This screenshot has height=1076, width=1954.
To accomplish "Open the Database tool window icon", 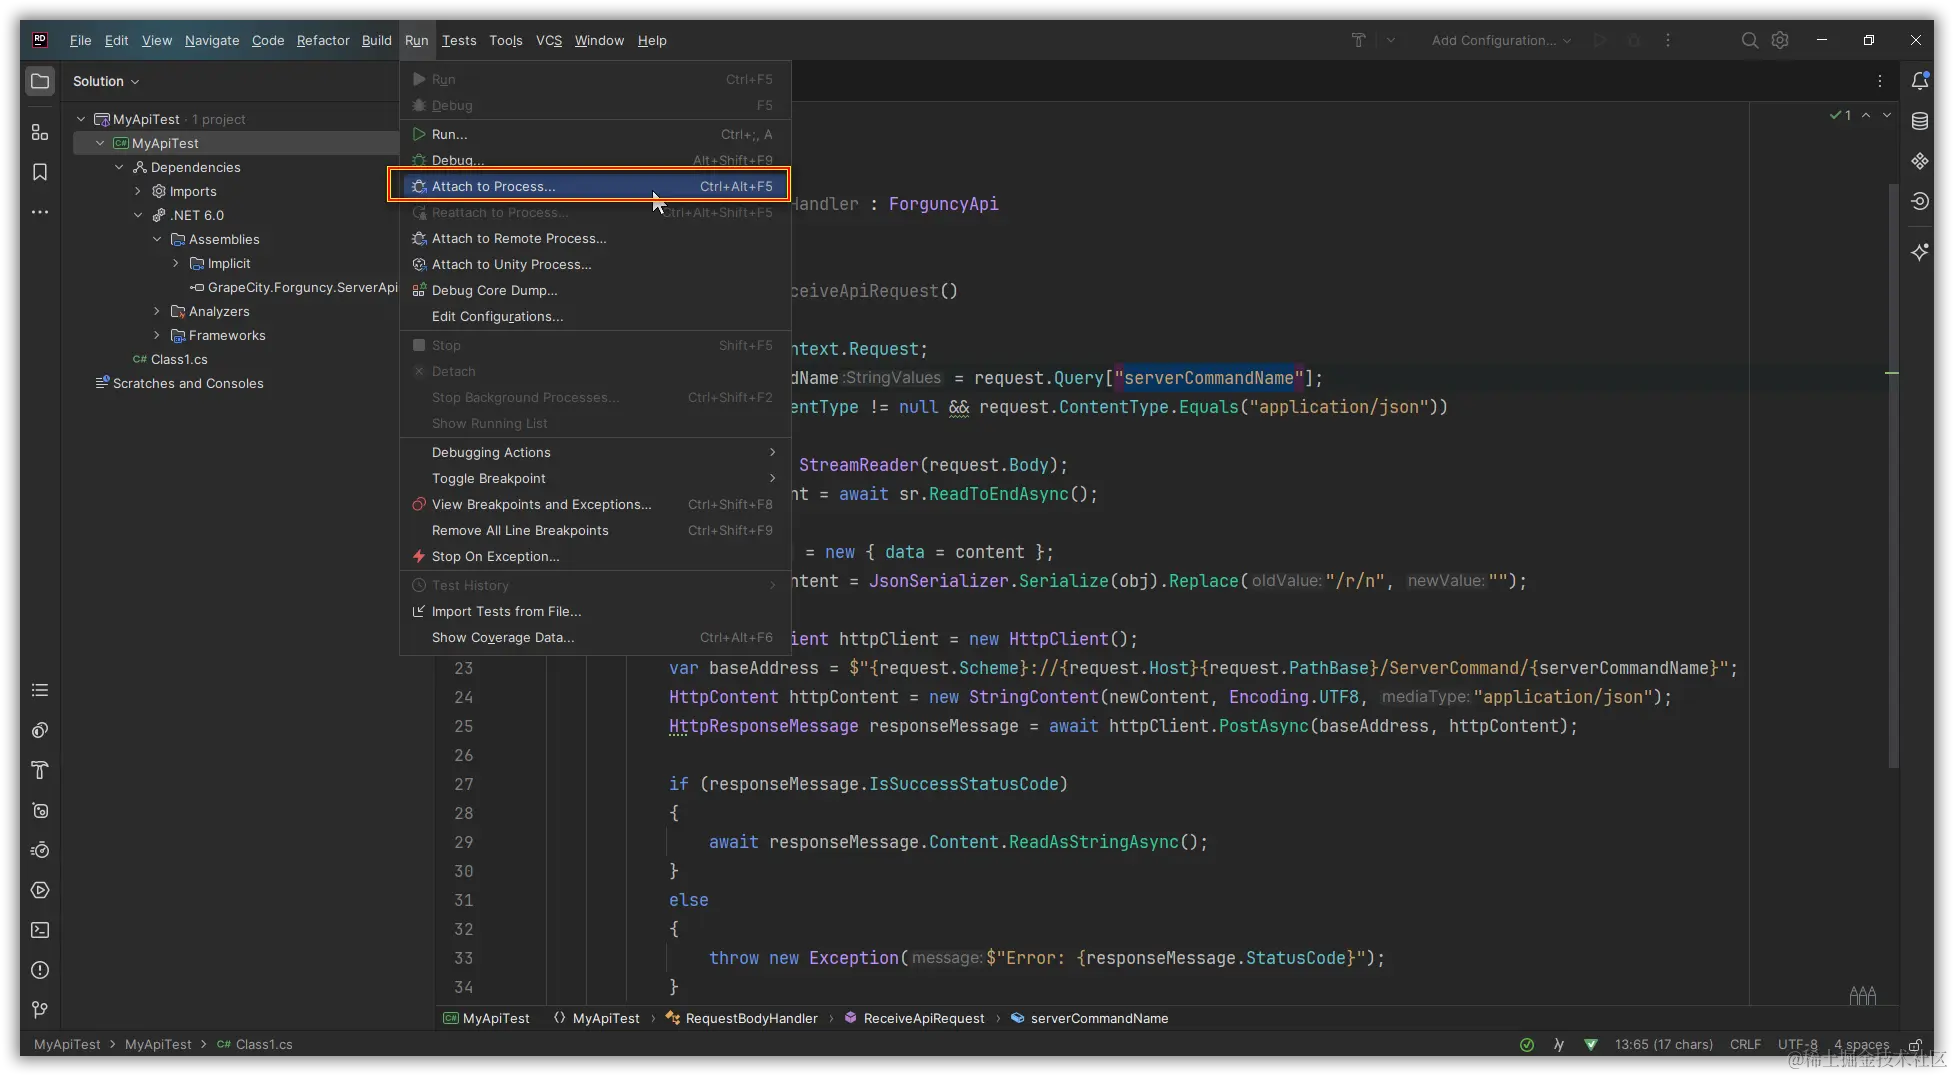I will (x=1919, y=121).
